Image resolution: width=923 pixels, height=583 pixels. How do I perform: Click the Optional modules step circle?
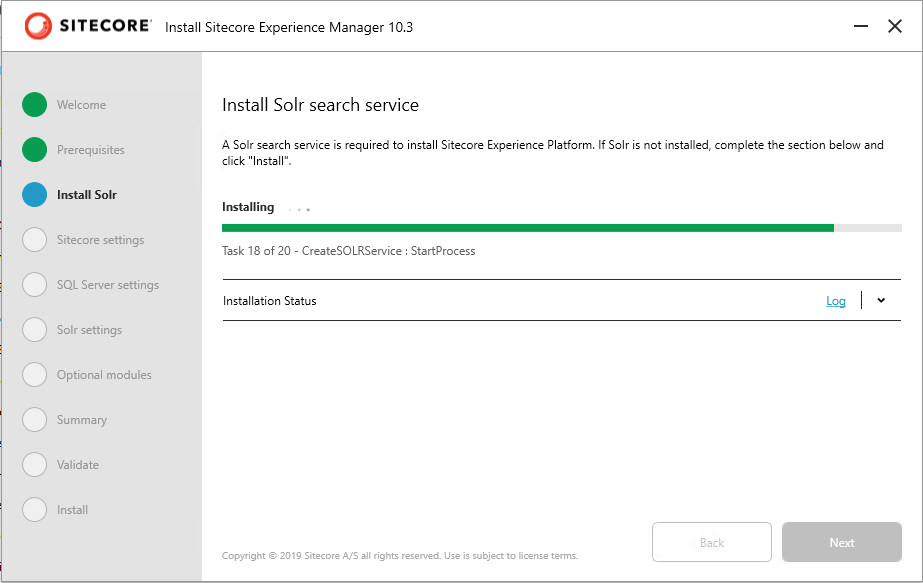35,375
